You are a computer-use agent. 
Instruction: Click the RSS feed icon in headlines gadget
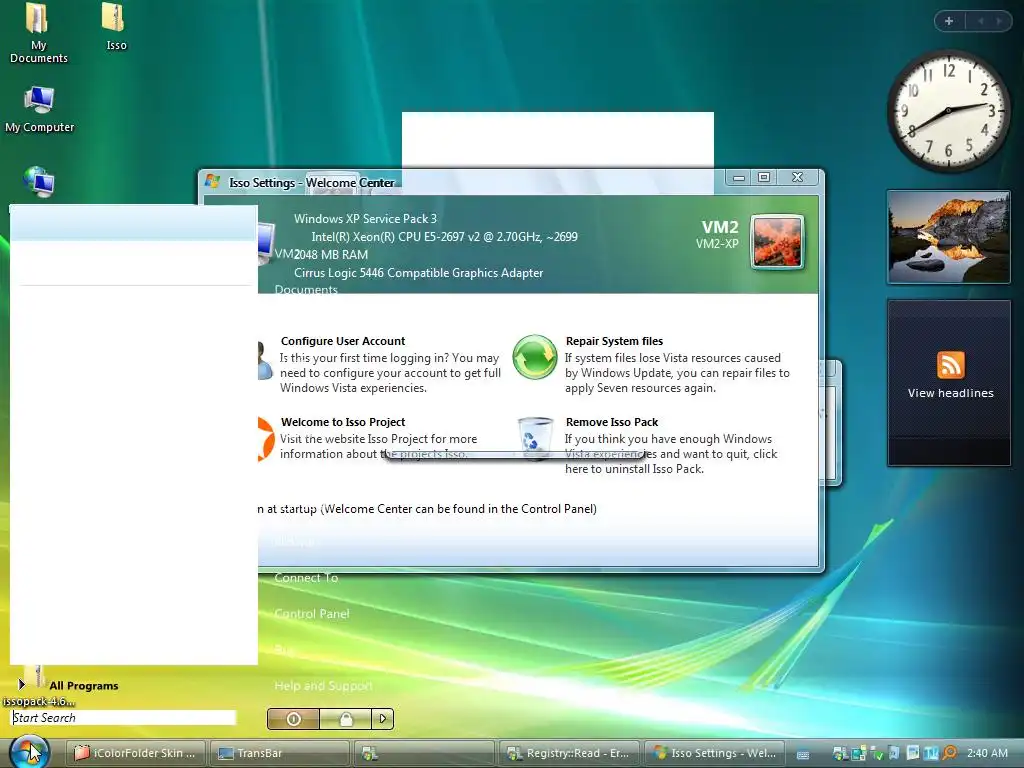pos(950,364)
